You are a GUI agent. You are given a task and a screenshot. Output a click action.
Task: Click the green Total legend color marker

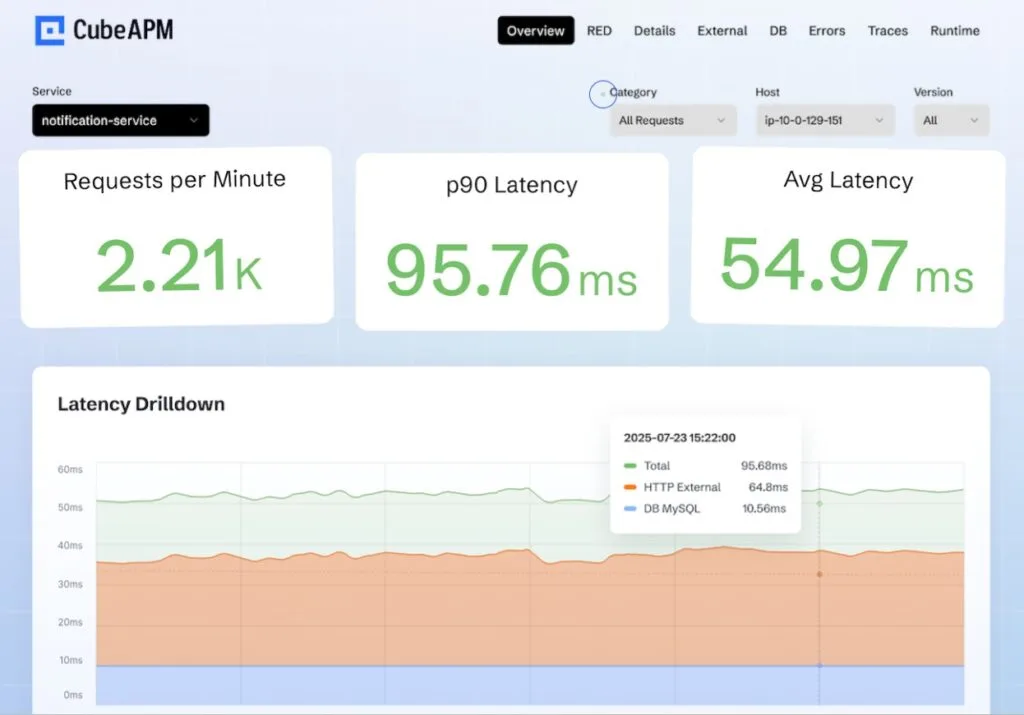pos(631,465)
